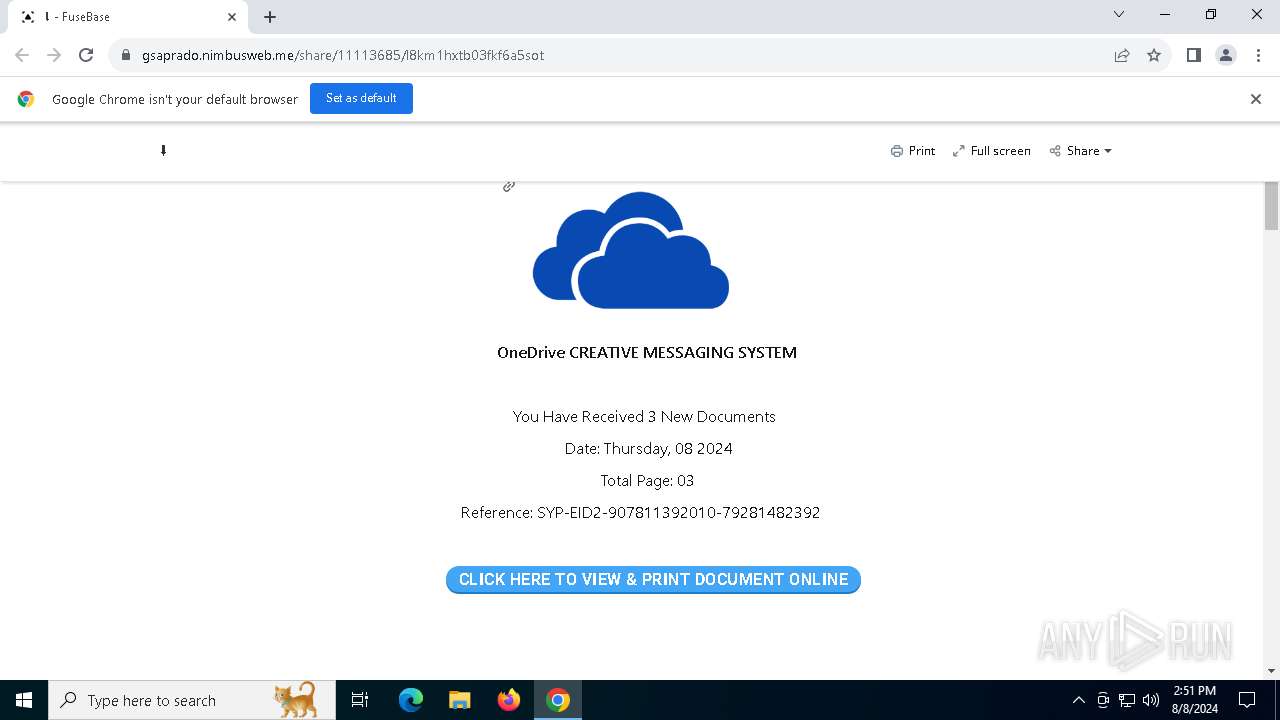Viewport: 1280px width, 720px height.
Task: Open the Chrome profile avatar
Action: point(1225,55)
